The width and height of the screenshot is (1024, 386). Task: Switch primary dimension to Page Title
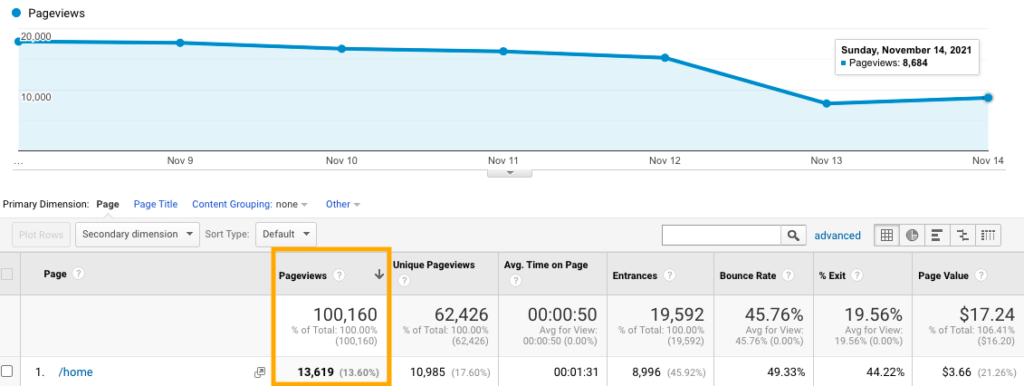[155, 204]
